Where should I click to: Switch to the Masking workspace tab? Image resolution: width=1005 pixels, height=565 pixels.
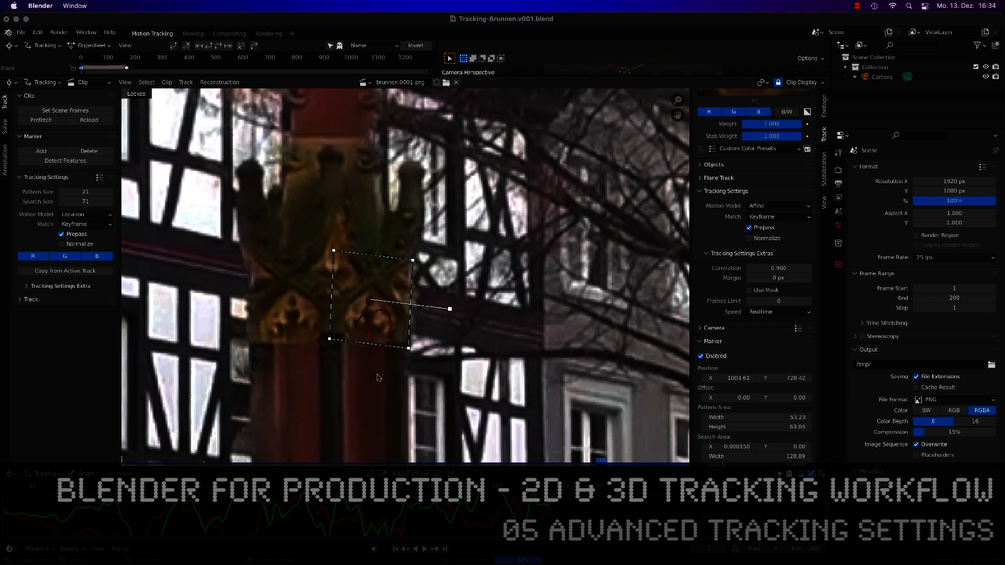tap(193, 34)
